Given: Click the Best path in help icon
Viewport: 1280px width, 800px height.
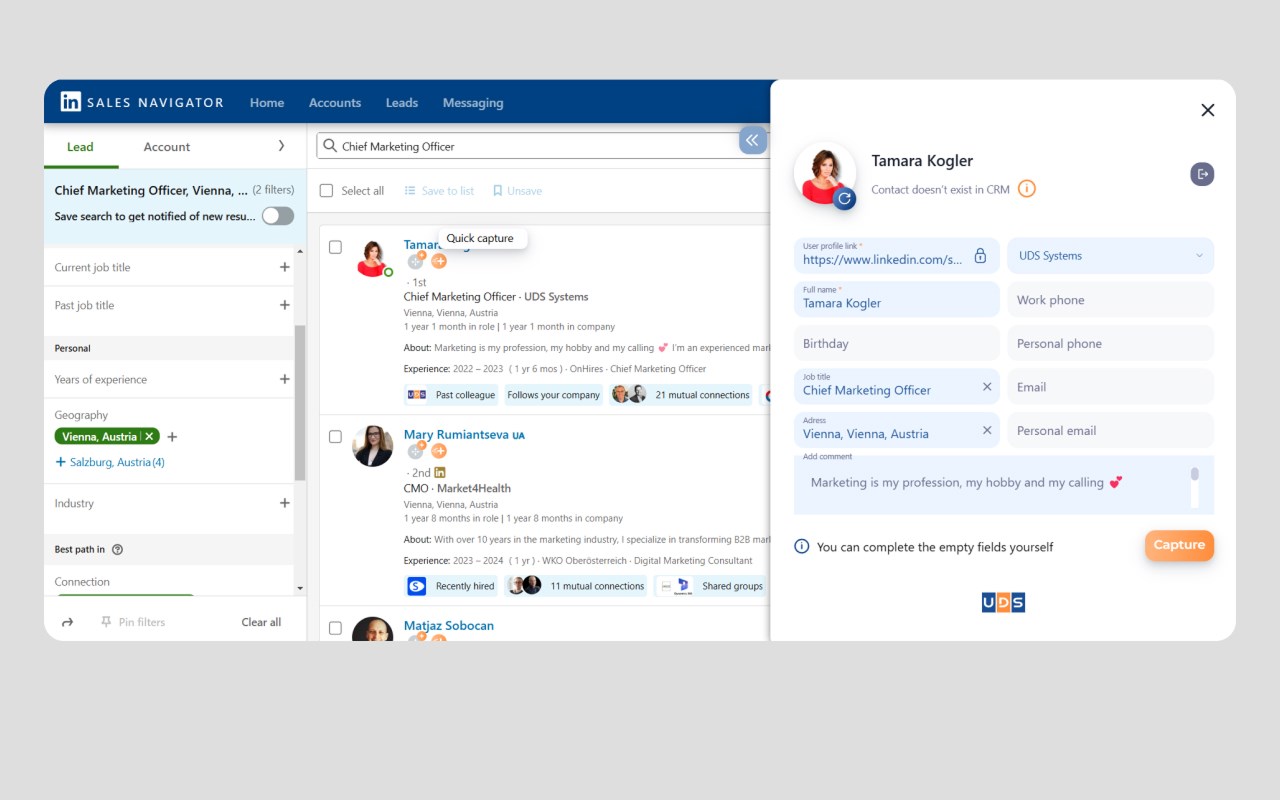Looking at the screenshot, I should click(118, 549).
